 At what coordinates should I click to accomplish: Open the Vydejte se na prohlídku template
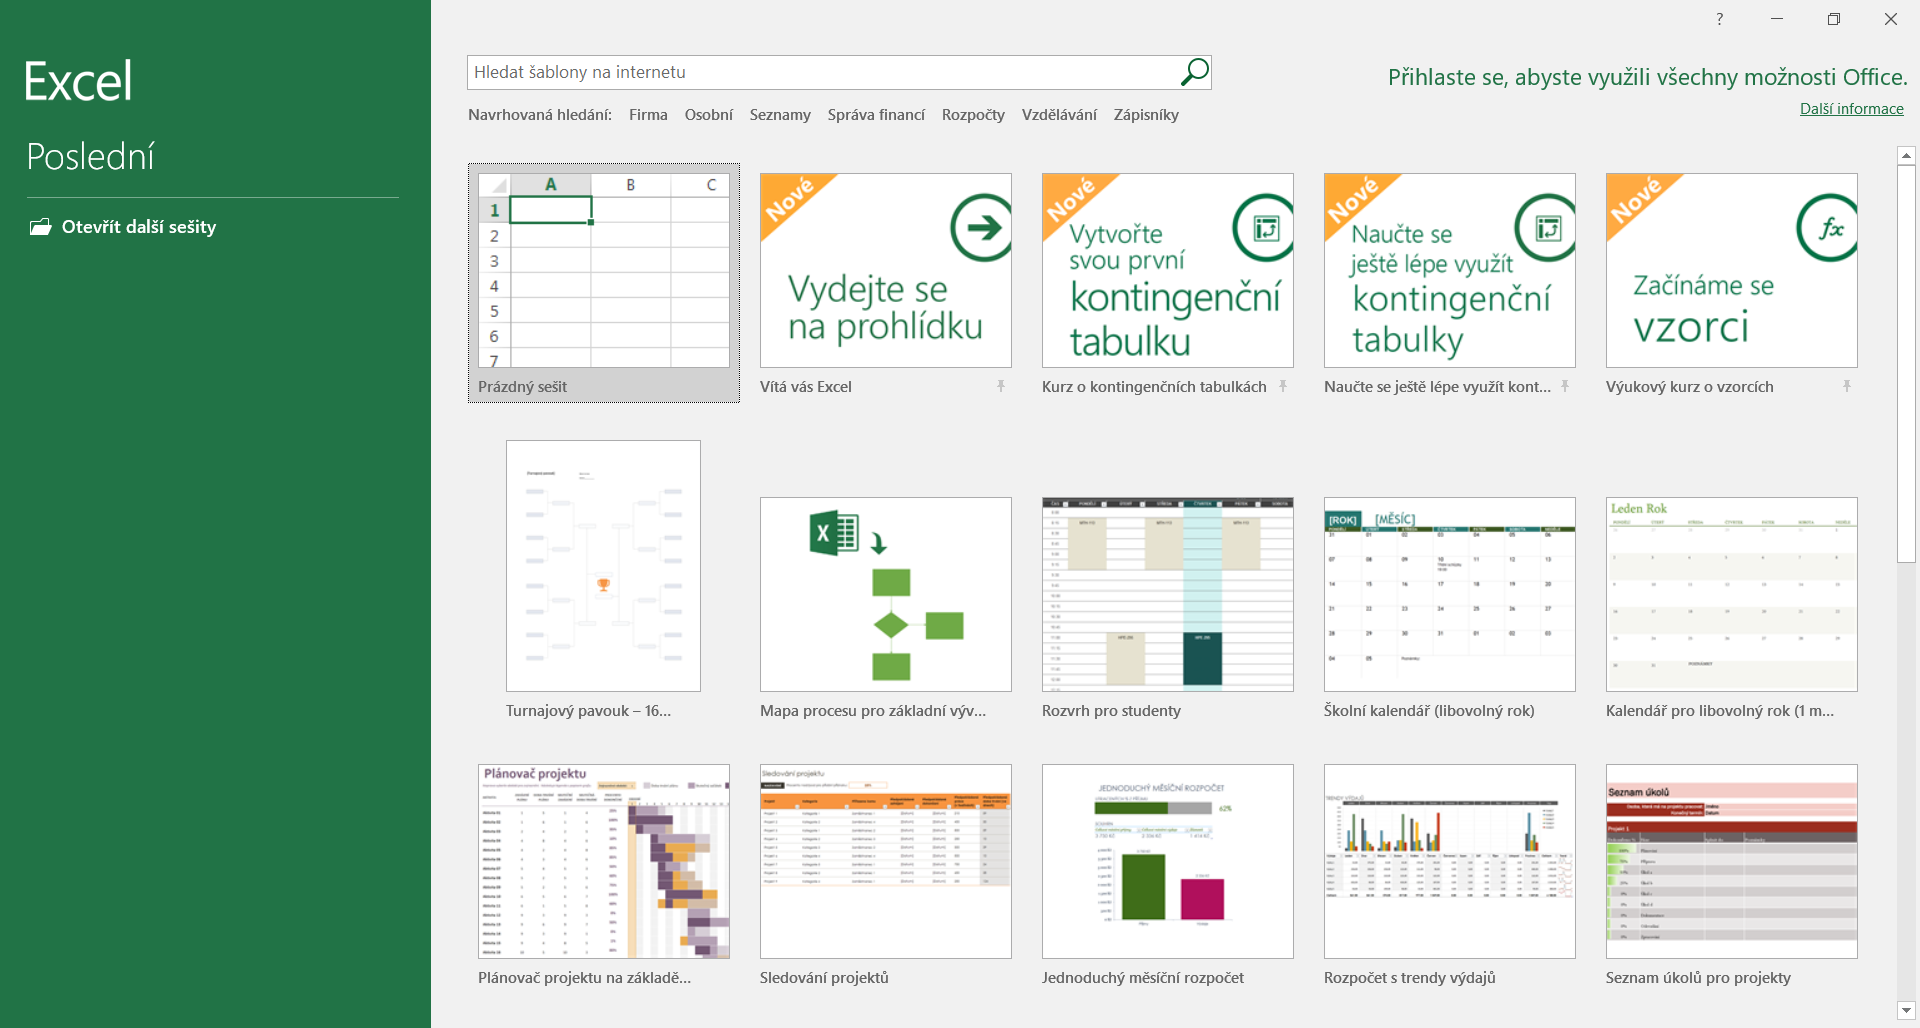point(886,270)
